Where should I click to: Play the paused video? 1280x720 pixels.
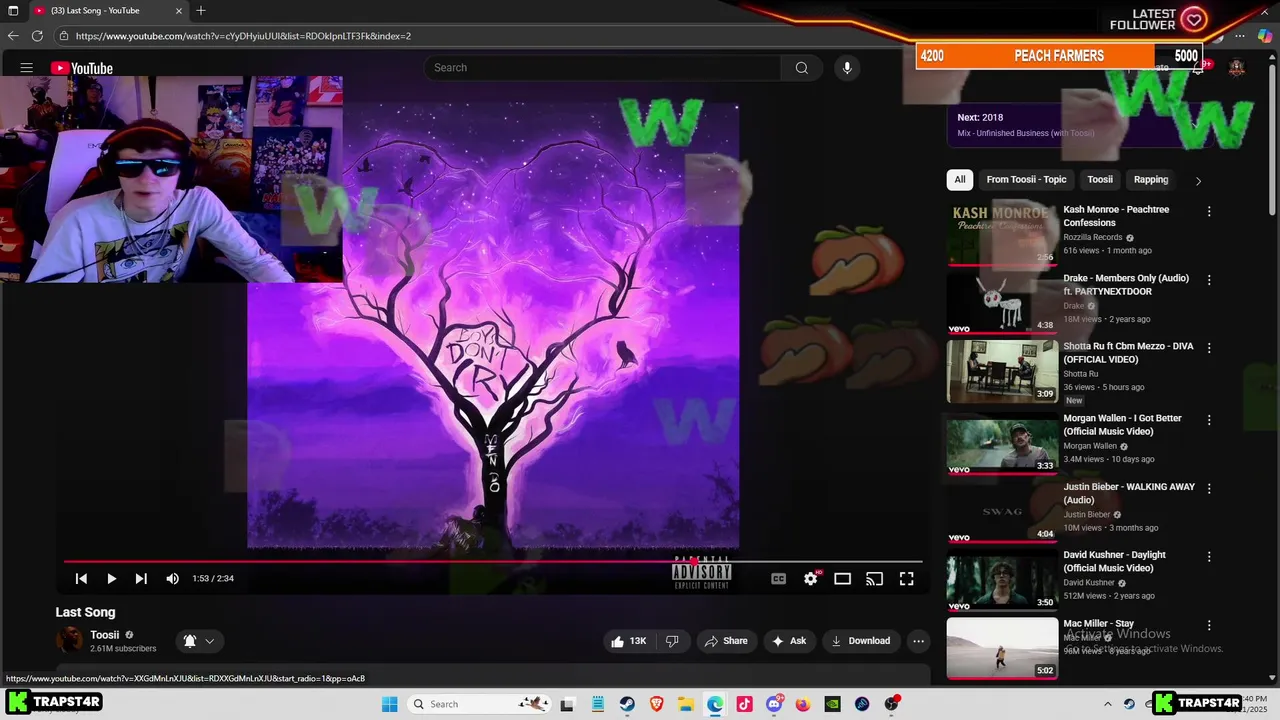(x=111, y=579)
